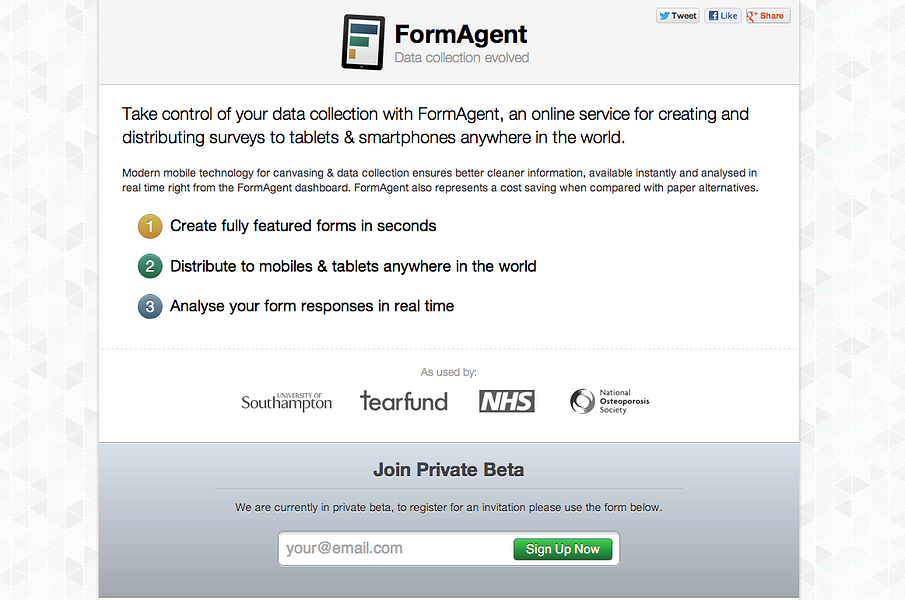Share FormAgent on Google+

[x=766, y=15]
